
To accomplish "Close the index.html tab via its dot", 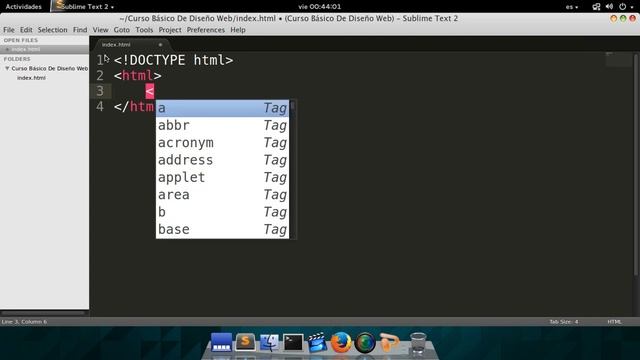I will (160, 44).
